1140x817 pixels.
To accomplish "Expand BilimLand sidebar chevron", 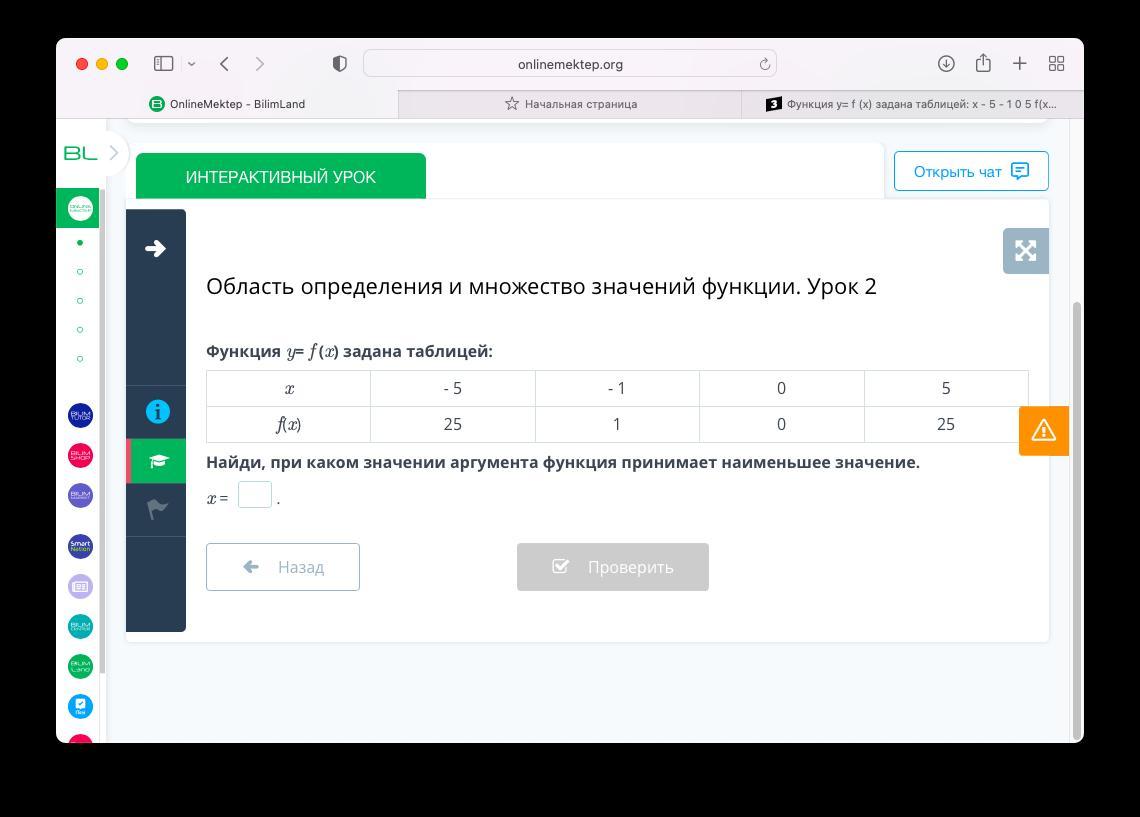I will 113,153.
